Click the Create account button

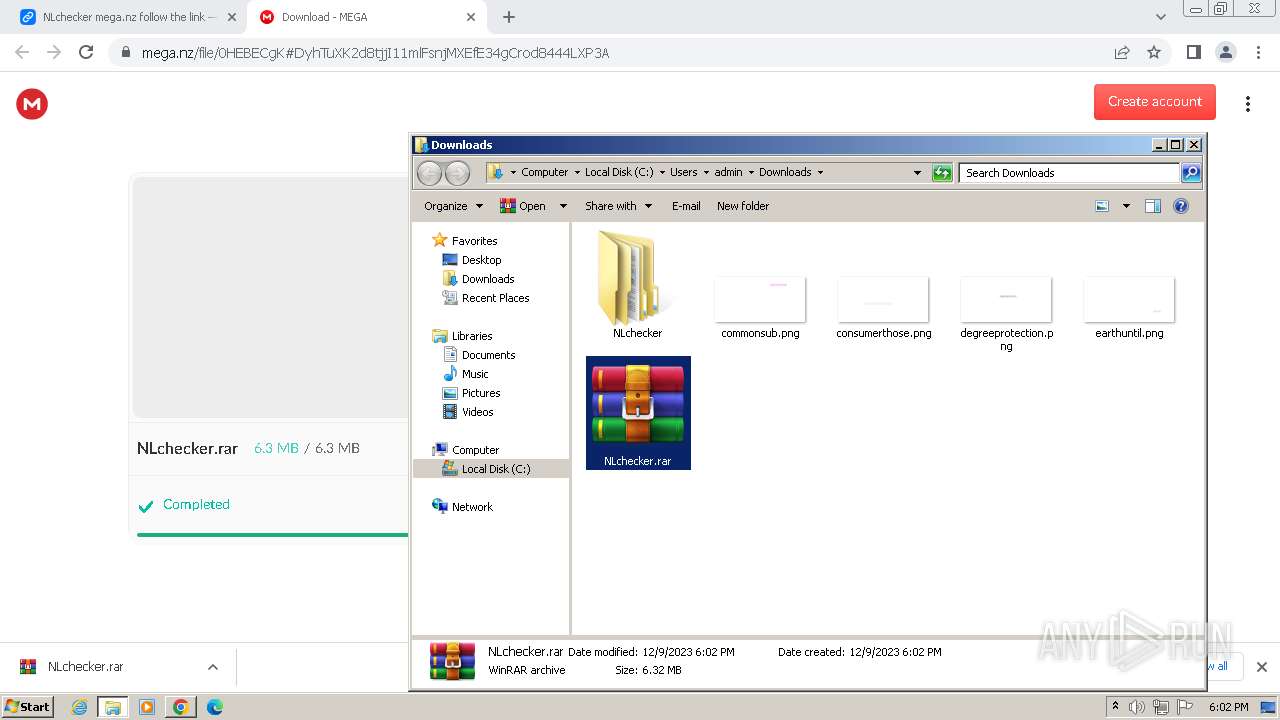tap(1154, 101)
